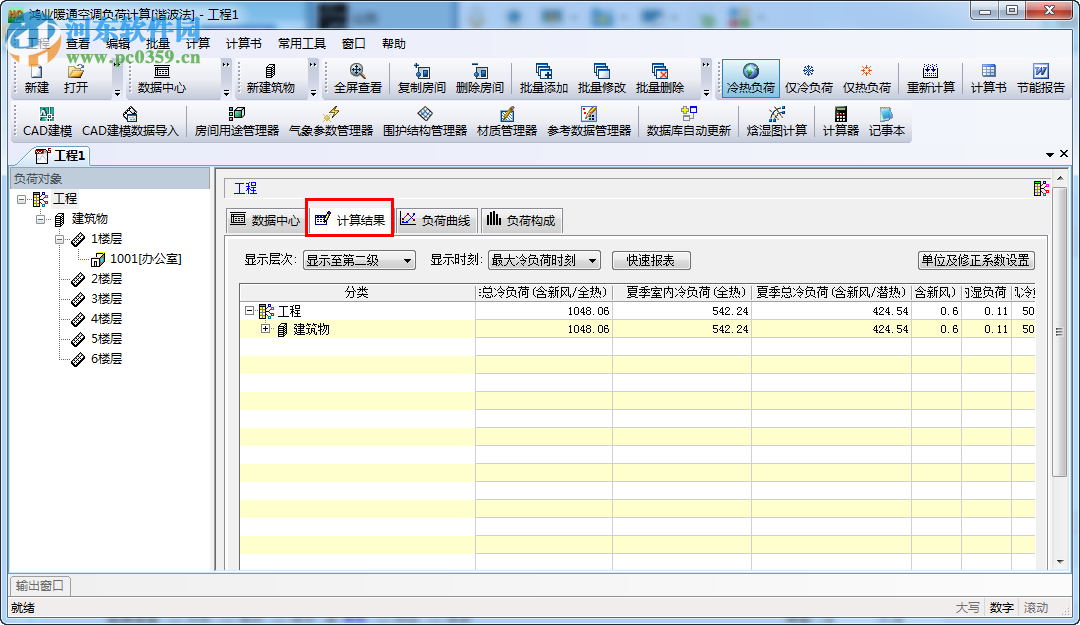Open 查看 menu
Image resolution: width=1080 pixels, height=625 pixels.
78,43
